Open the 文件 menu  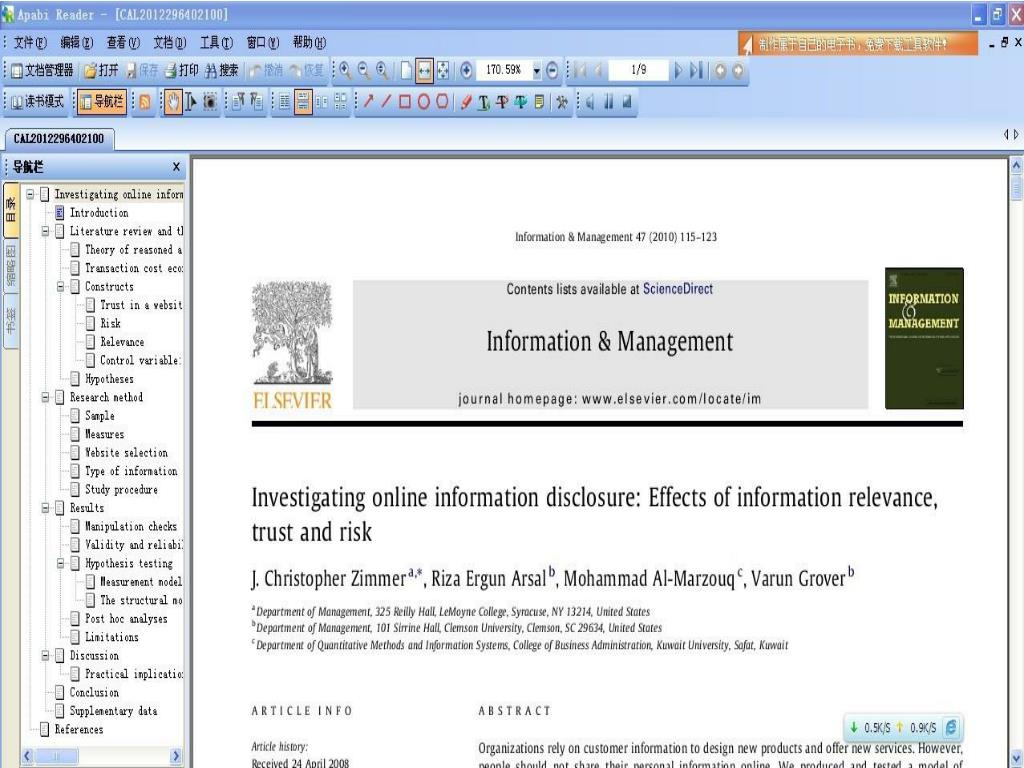[30, 42]
